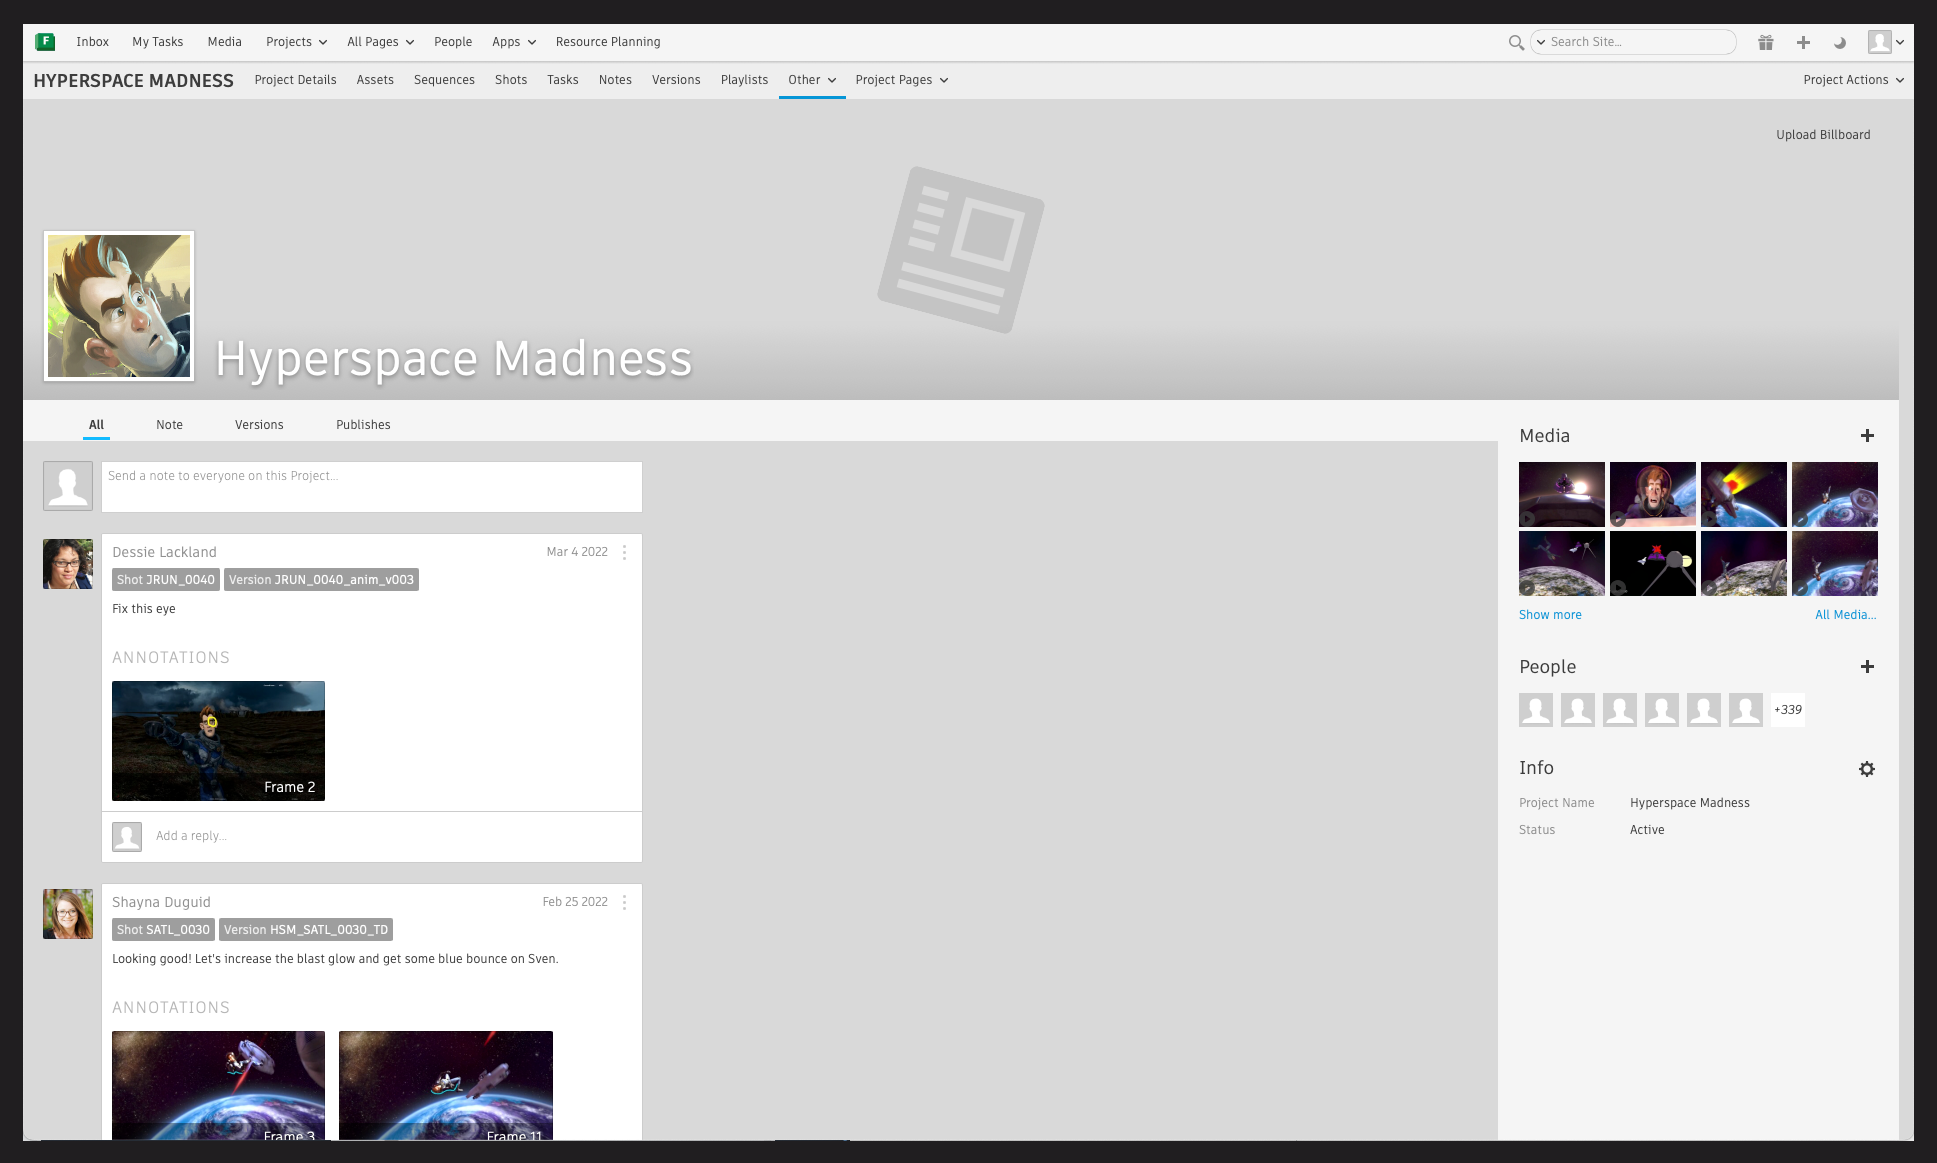
Task: Open the Shots project tab
Action: coord(510,80)
